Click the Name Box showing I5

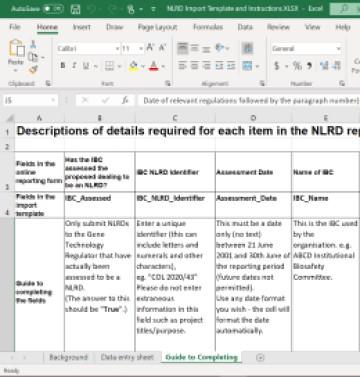click(30, 100)
